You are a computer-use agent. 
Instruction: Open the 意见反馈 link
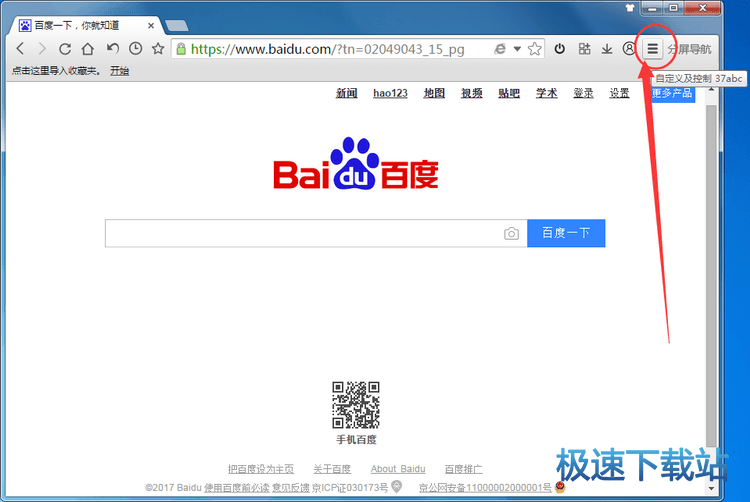291,488
